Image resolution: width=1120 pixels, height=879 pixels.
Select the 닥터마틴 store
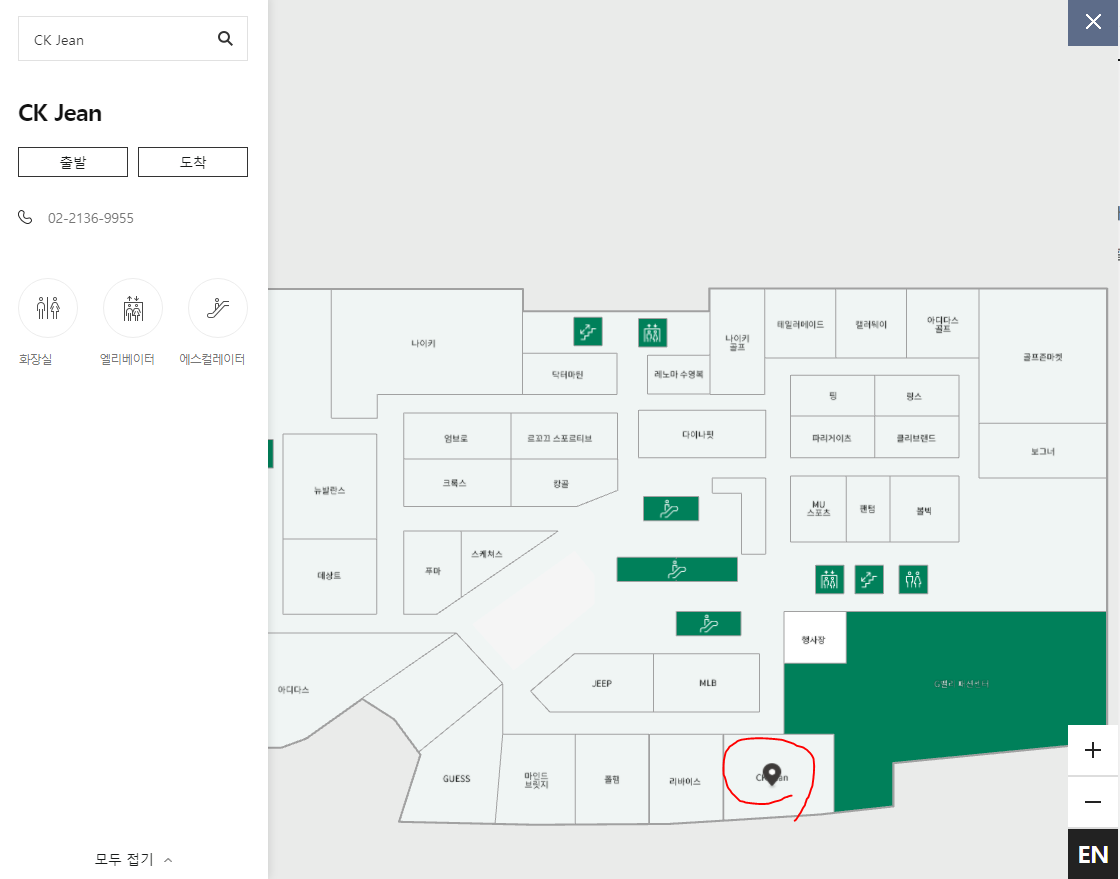point(568,374)
